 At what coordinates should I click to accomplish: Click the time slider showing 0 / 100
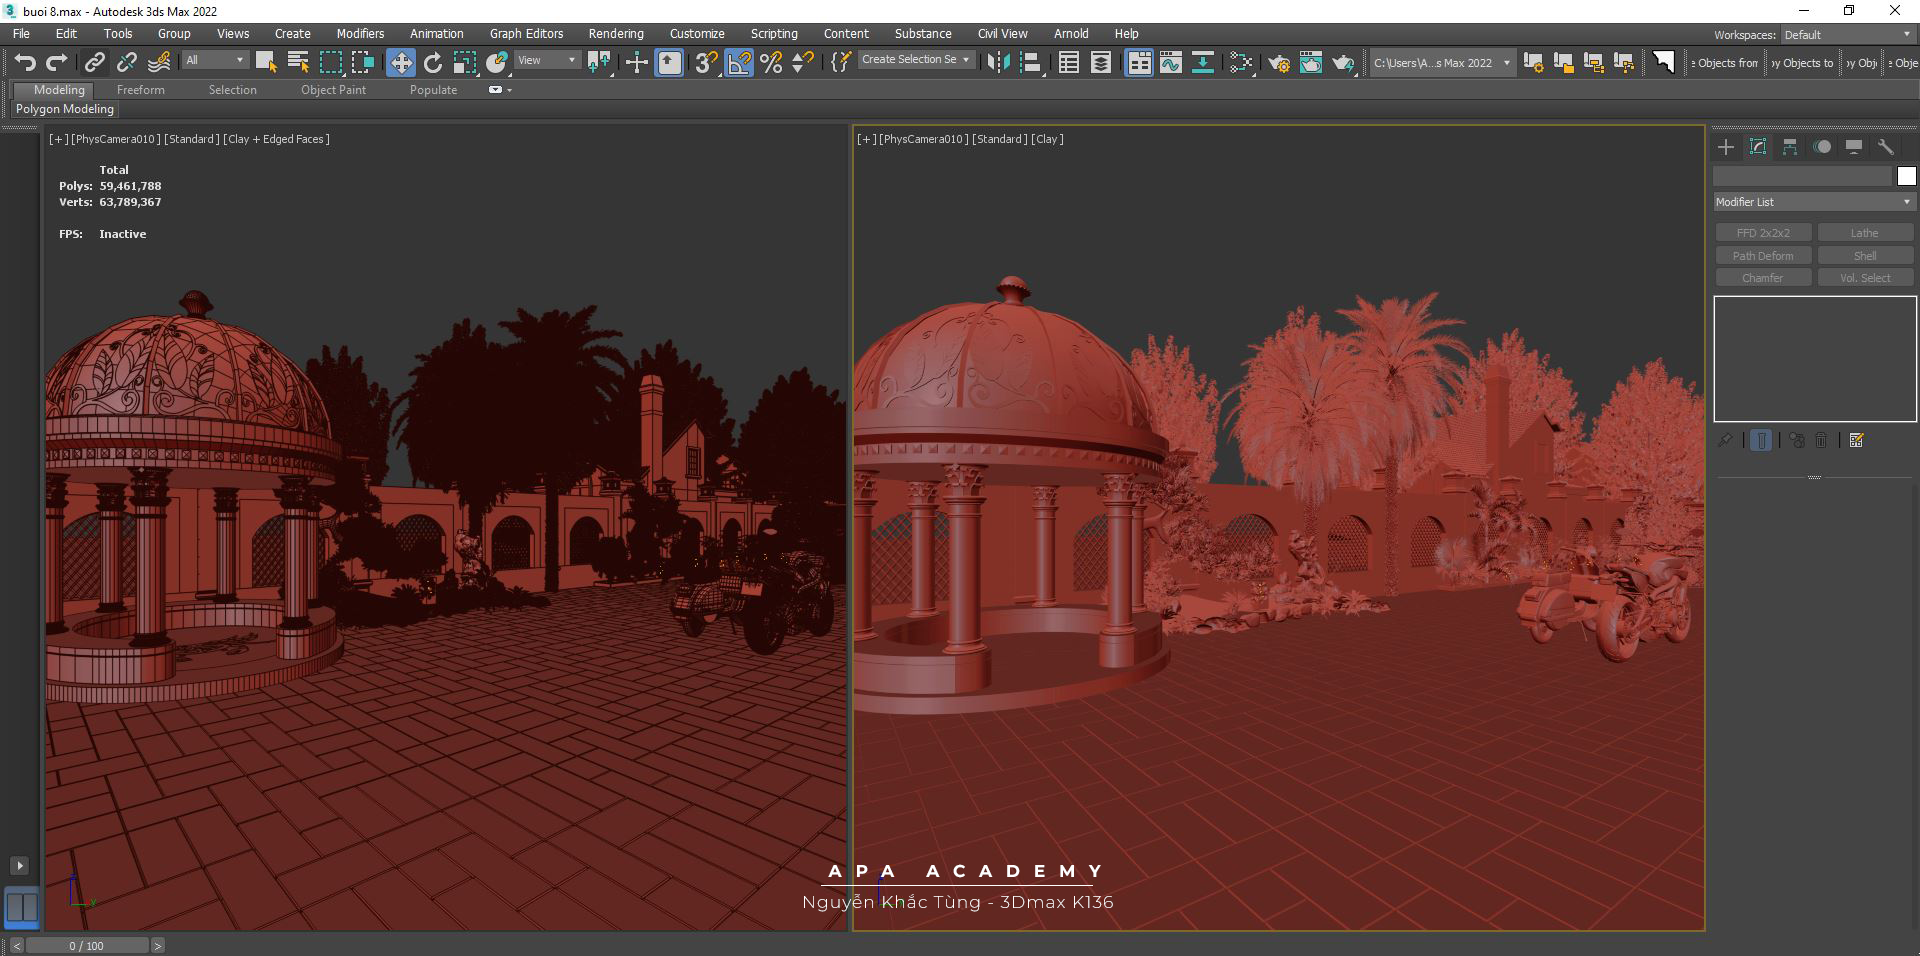pyautogui.click(x=87, y=946)
